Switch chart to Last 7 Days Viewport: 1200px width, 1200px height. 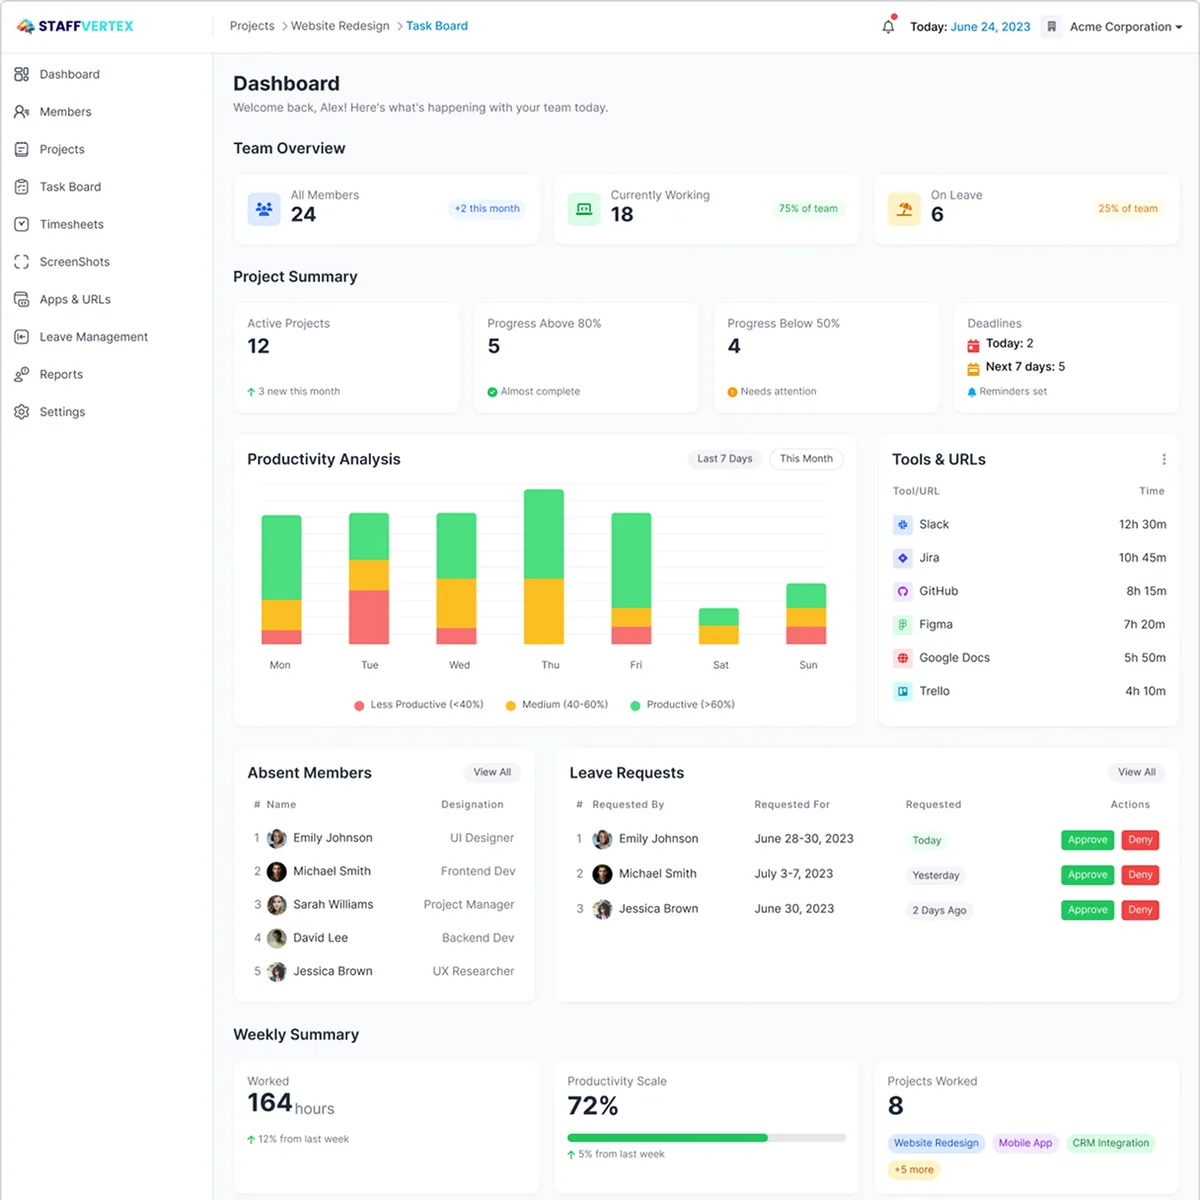tap(724, 459)
